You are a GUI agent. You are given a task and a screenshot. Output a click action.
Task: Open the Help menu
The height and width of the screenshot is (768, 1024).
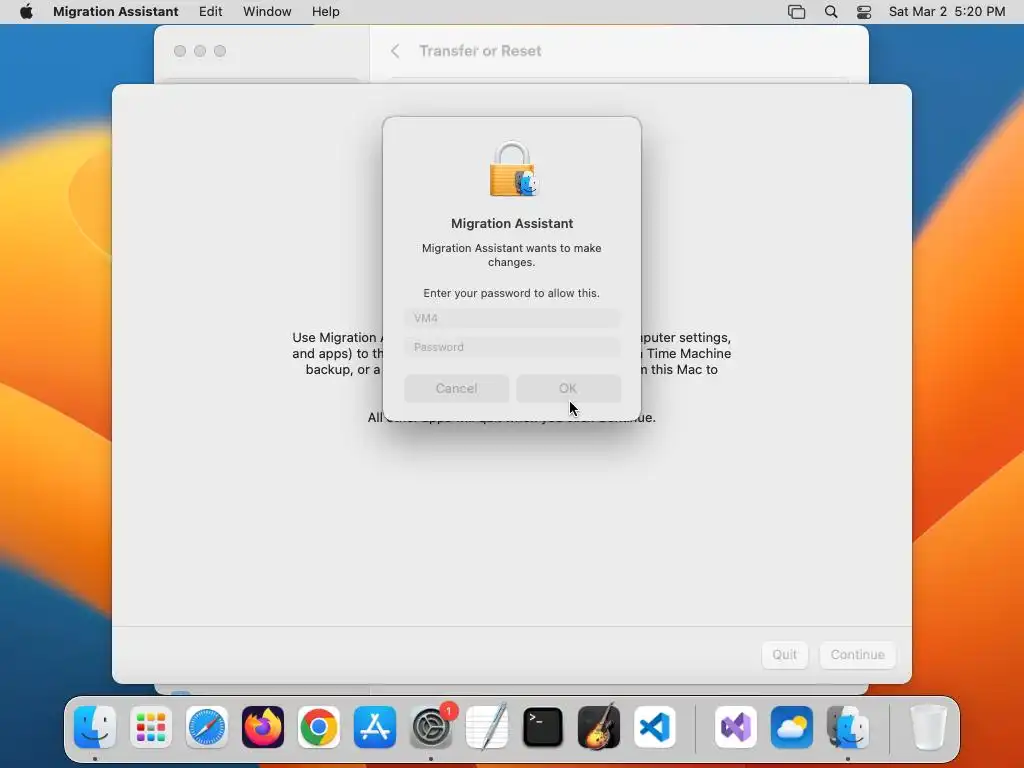click(325, 12)
